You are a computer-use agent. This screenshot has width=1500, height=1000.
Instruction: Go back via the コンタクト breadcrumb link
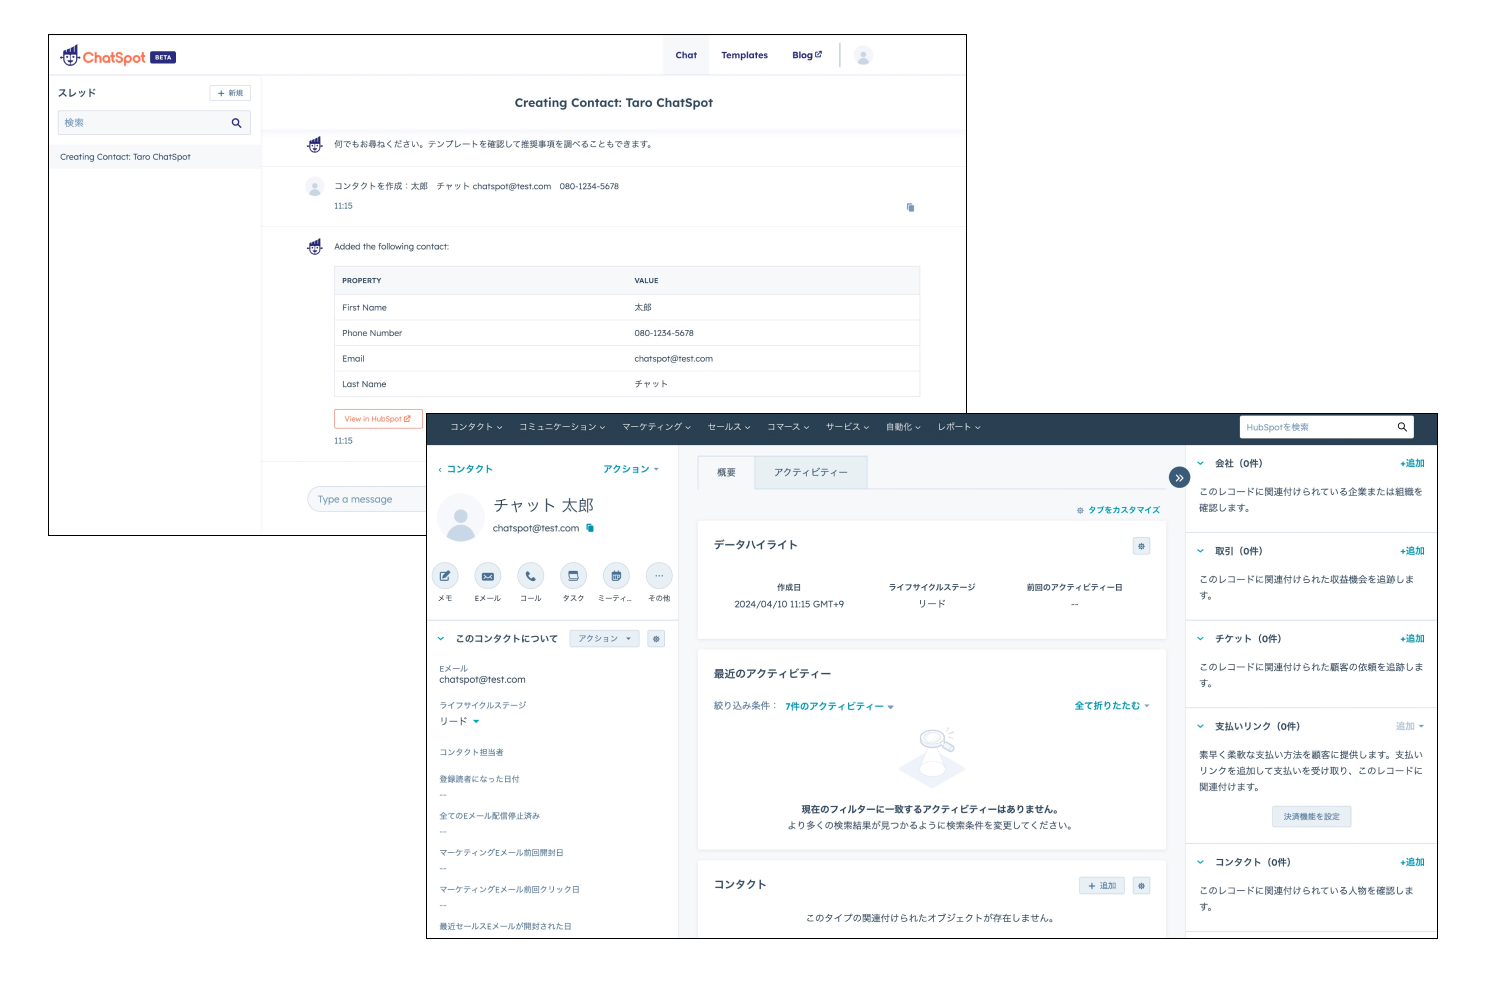tap(465, 469)
